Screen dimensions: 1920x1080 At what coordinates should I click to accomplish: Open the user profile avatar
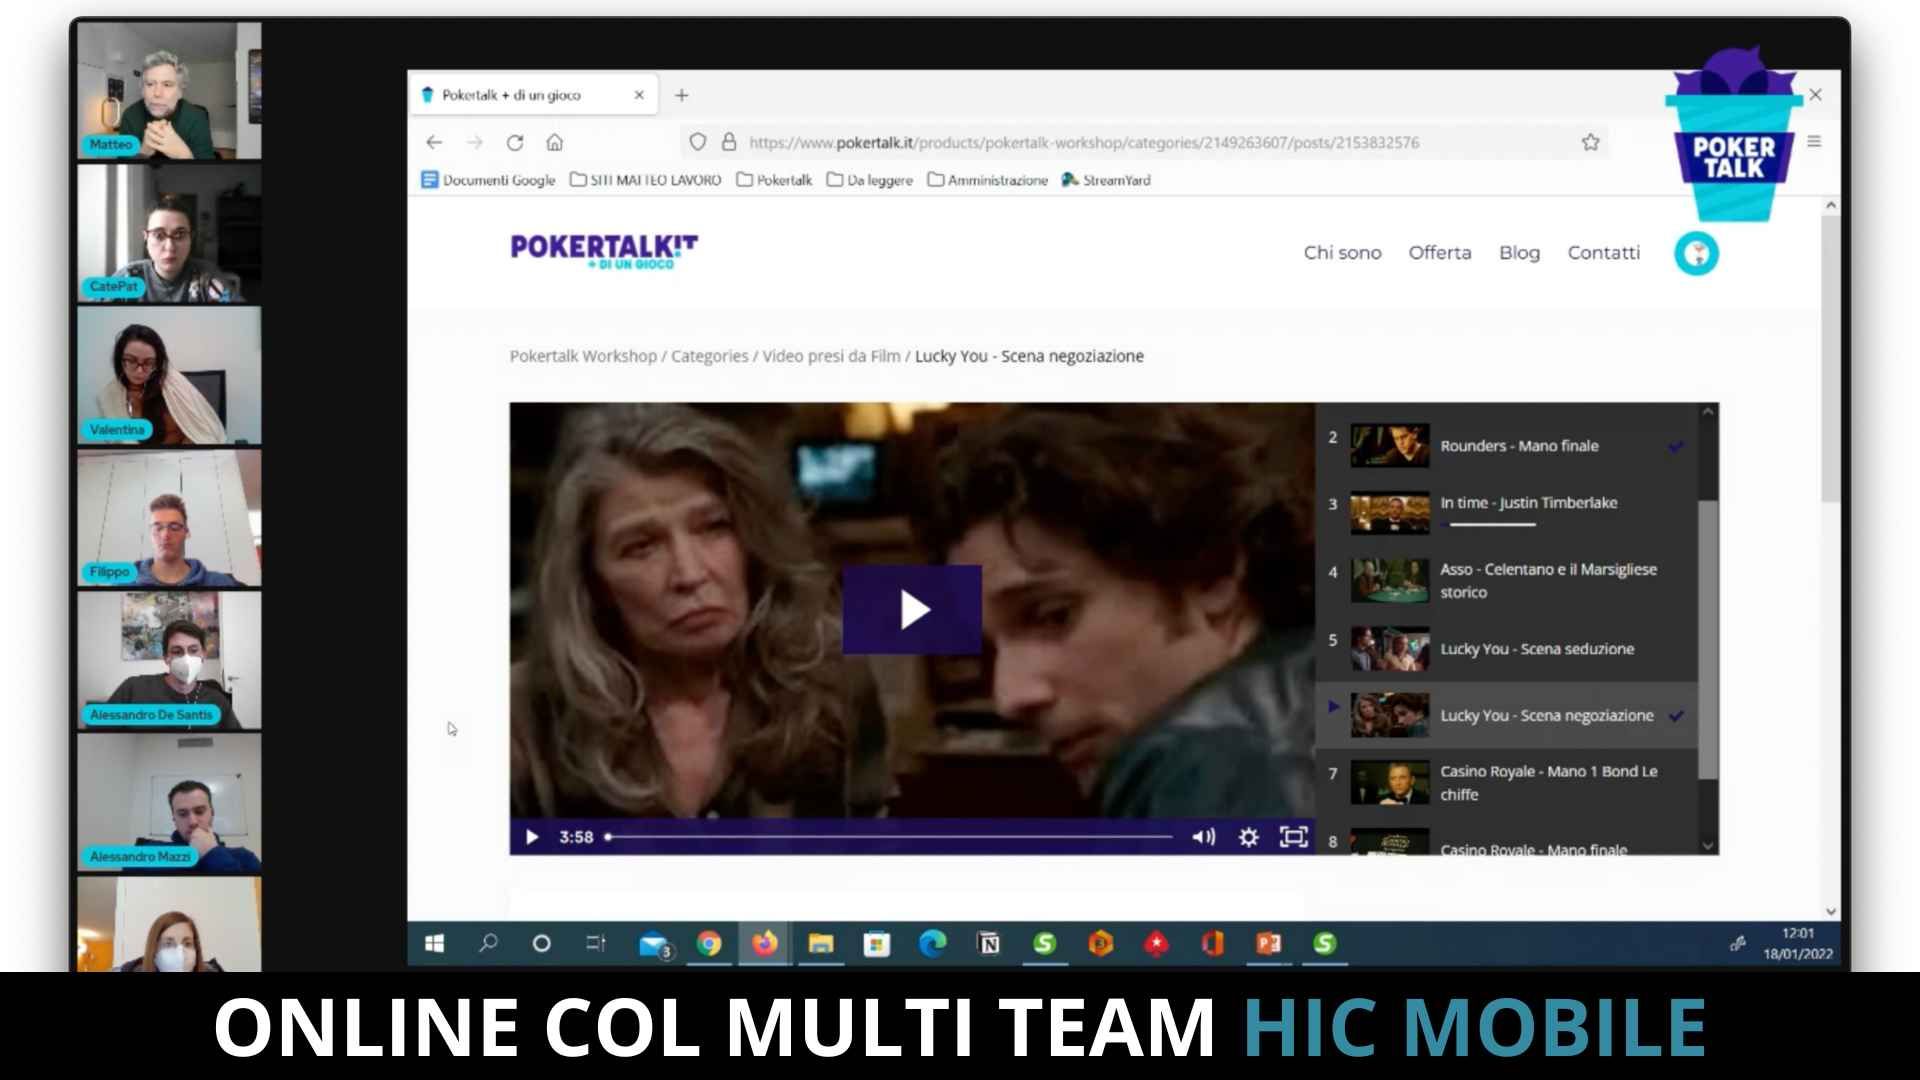pyautogui.click(x=1696, y=254)
